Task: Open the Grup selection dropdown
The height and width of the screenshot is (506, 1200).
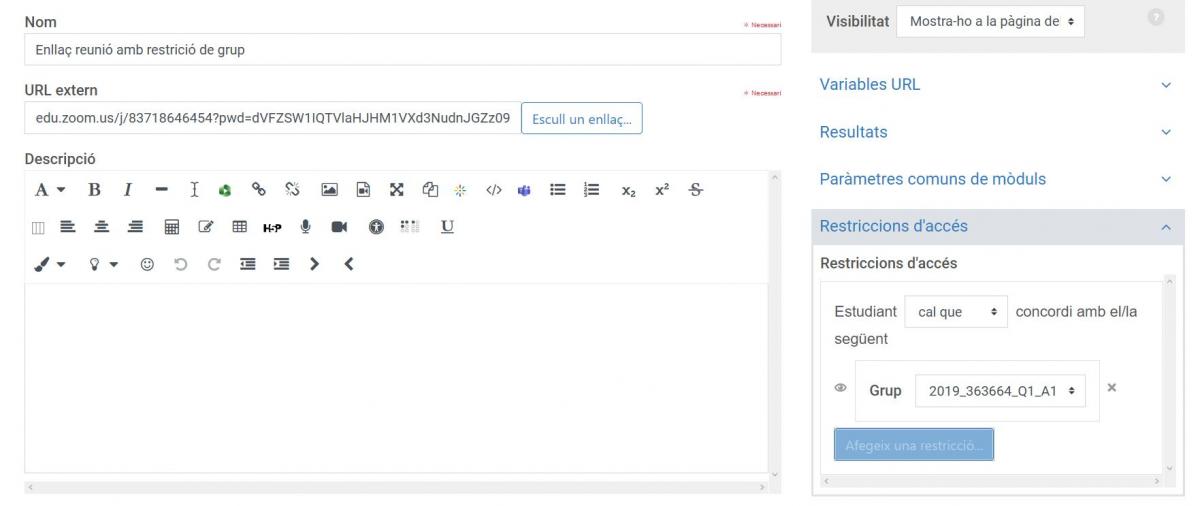Action: (x=999, y=390)
